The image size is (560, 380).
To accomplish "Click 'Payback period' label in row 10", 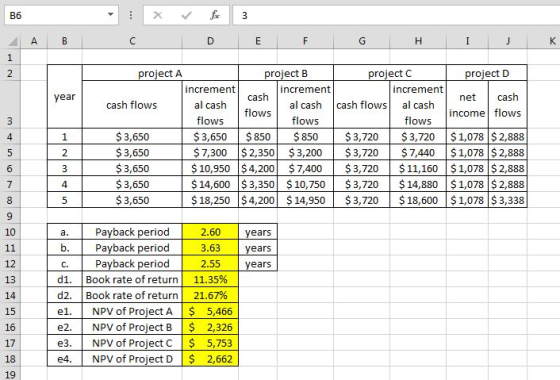I will coord(132,232).
